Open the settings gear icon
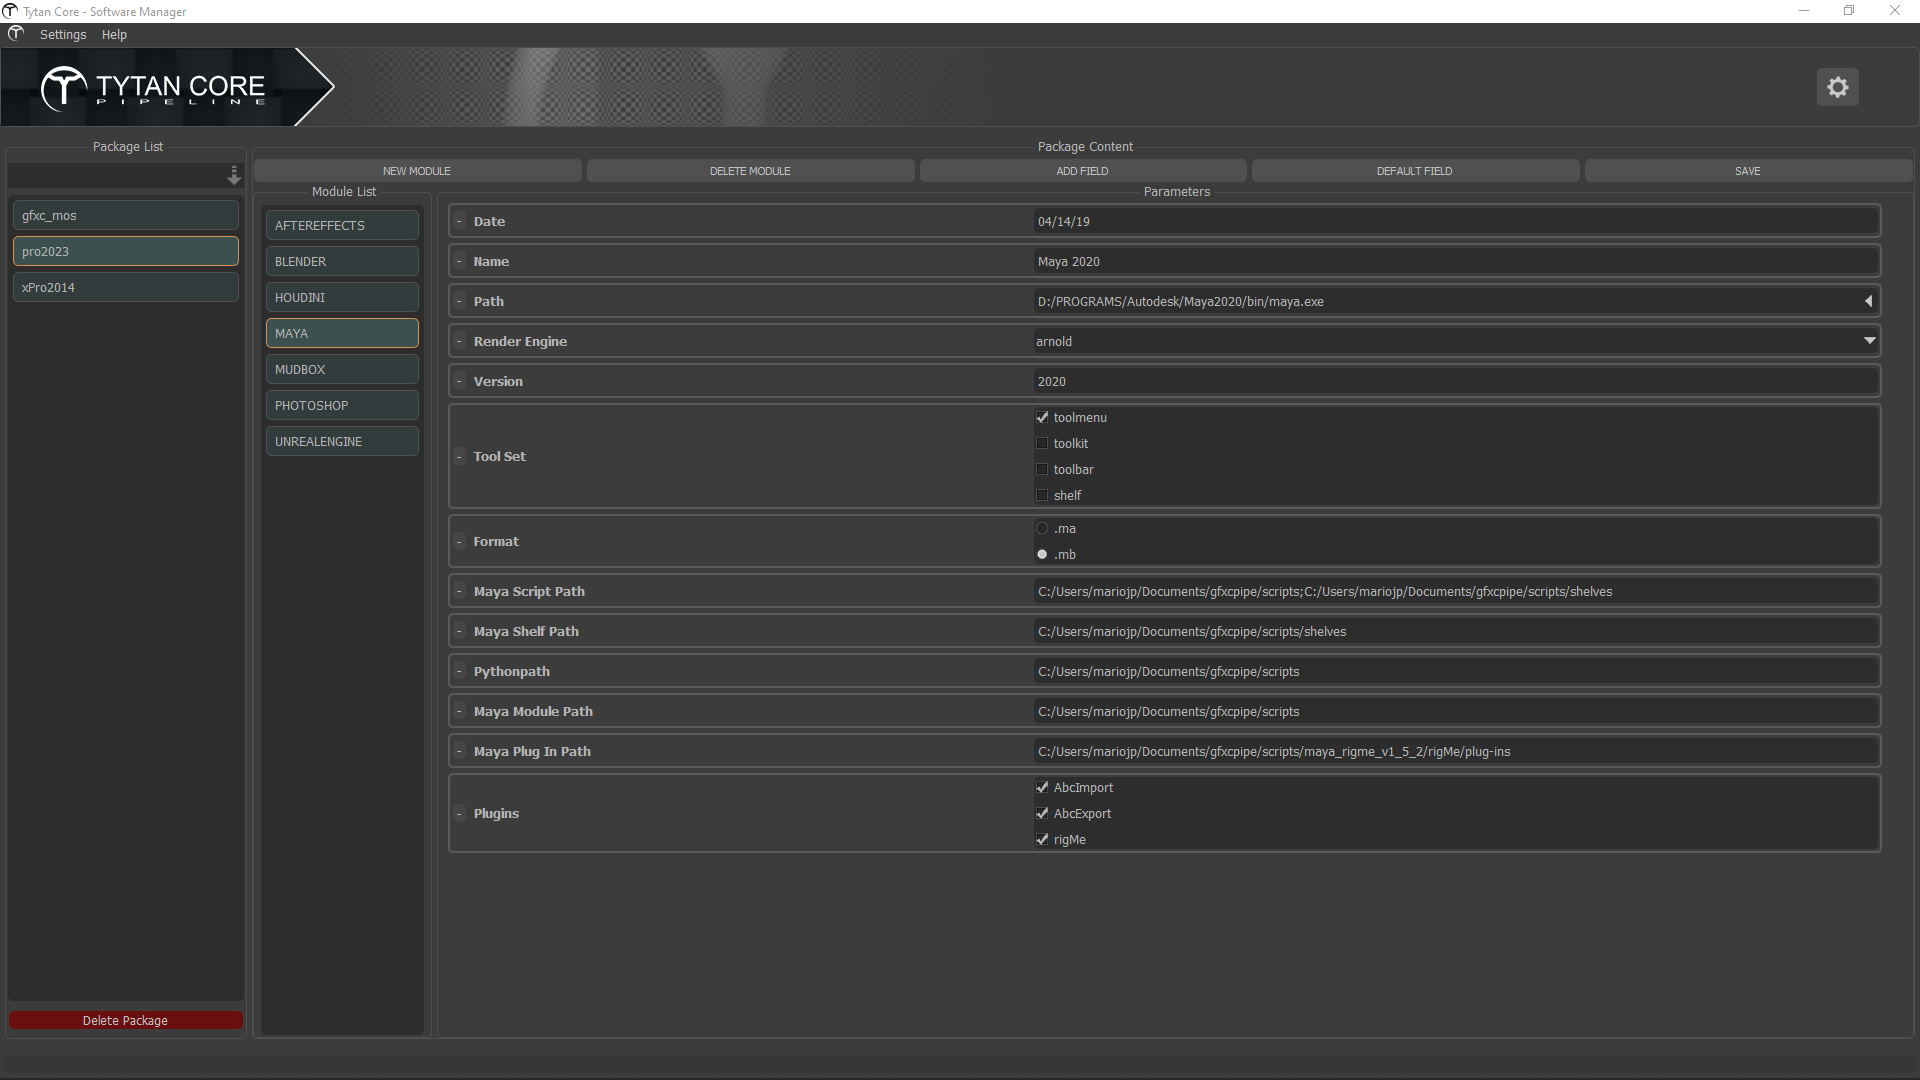 click(x=1837, y=87)
